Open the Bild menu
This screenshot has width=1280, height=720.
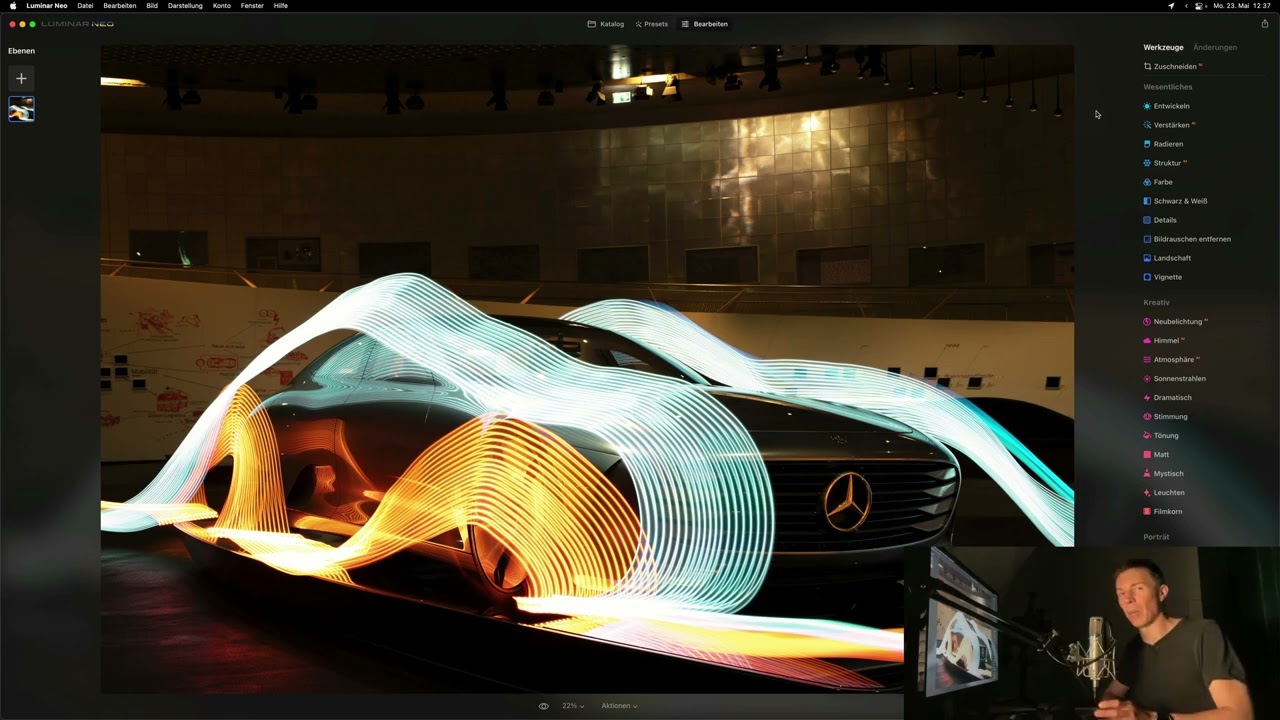152,6
